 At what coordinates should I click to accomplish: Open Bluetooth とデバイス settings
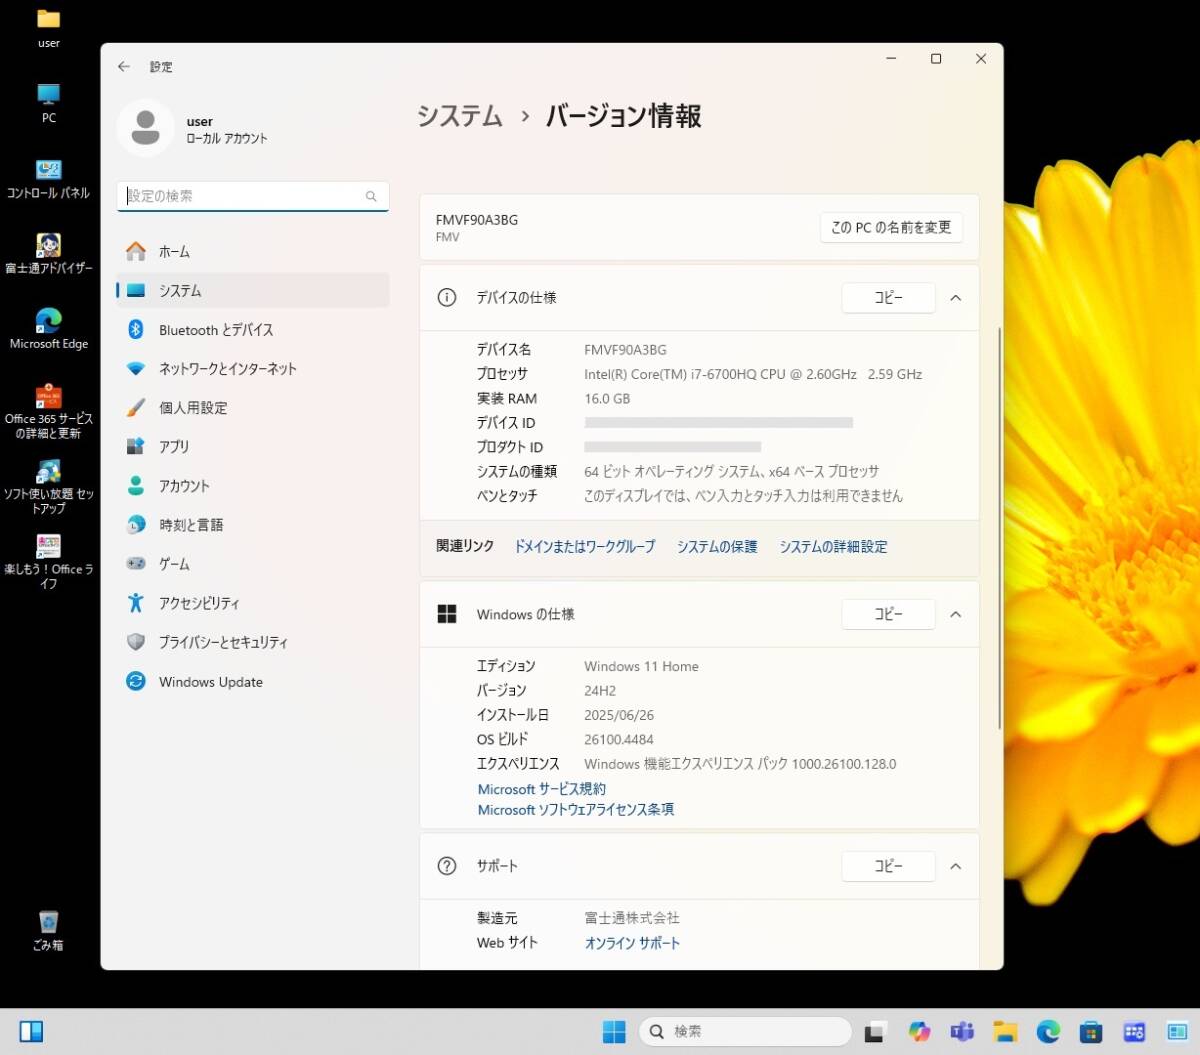(253, 330)
